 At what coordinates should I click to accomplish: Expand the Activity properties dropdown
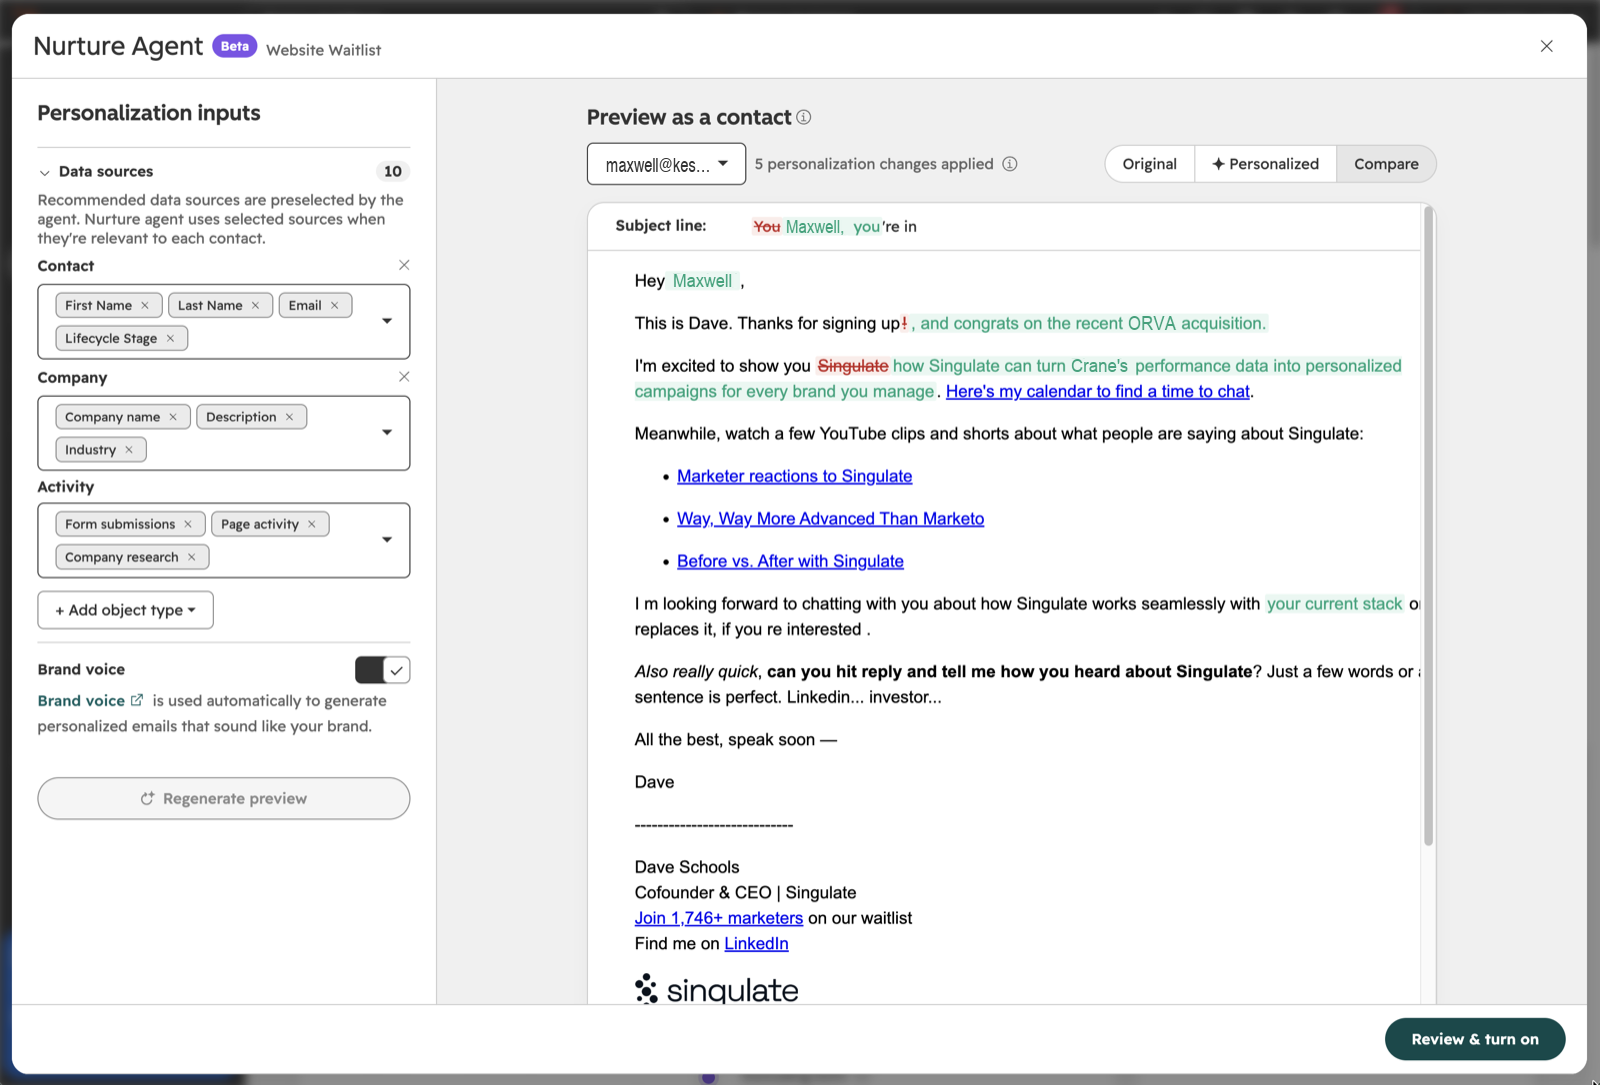click(387, 540)
